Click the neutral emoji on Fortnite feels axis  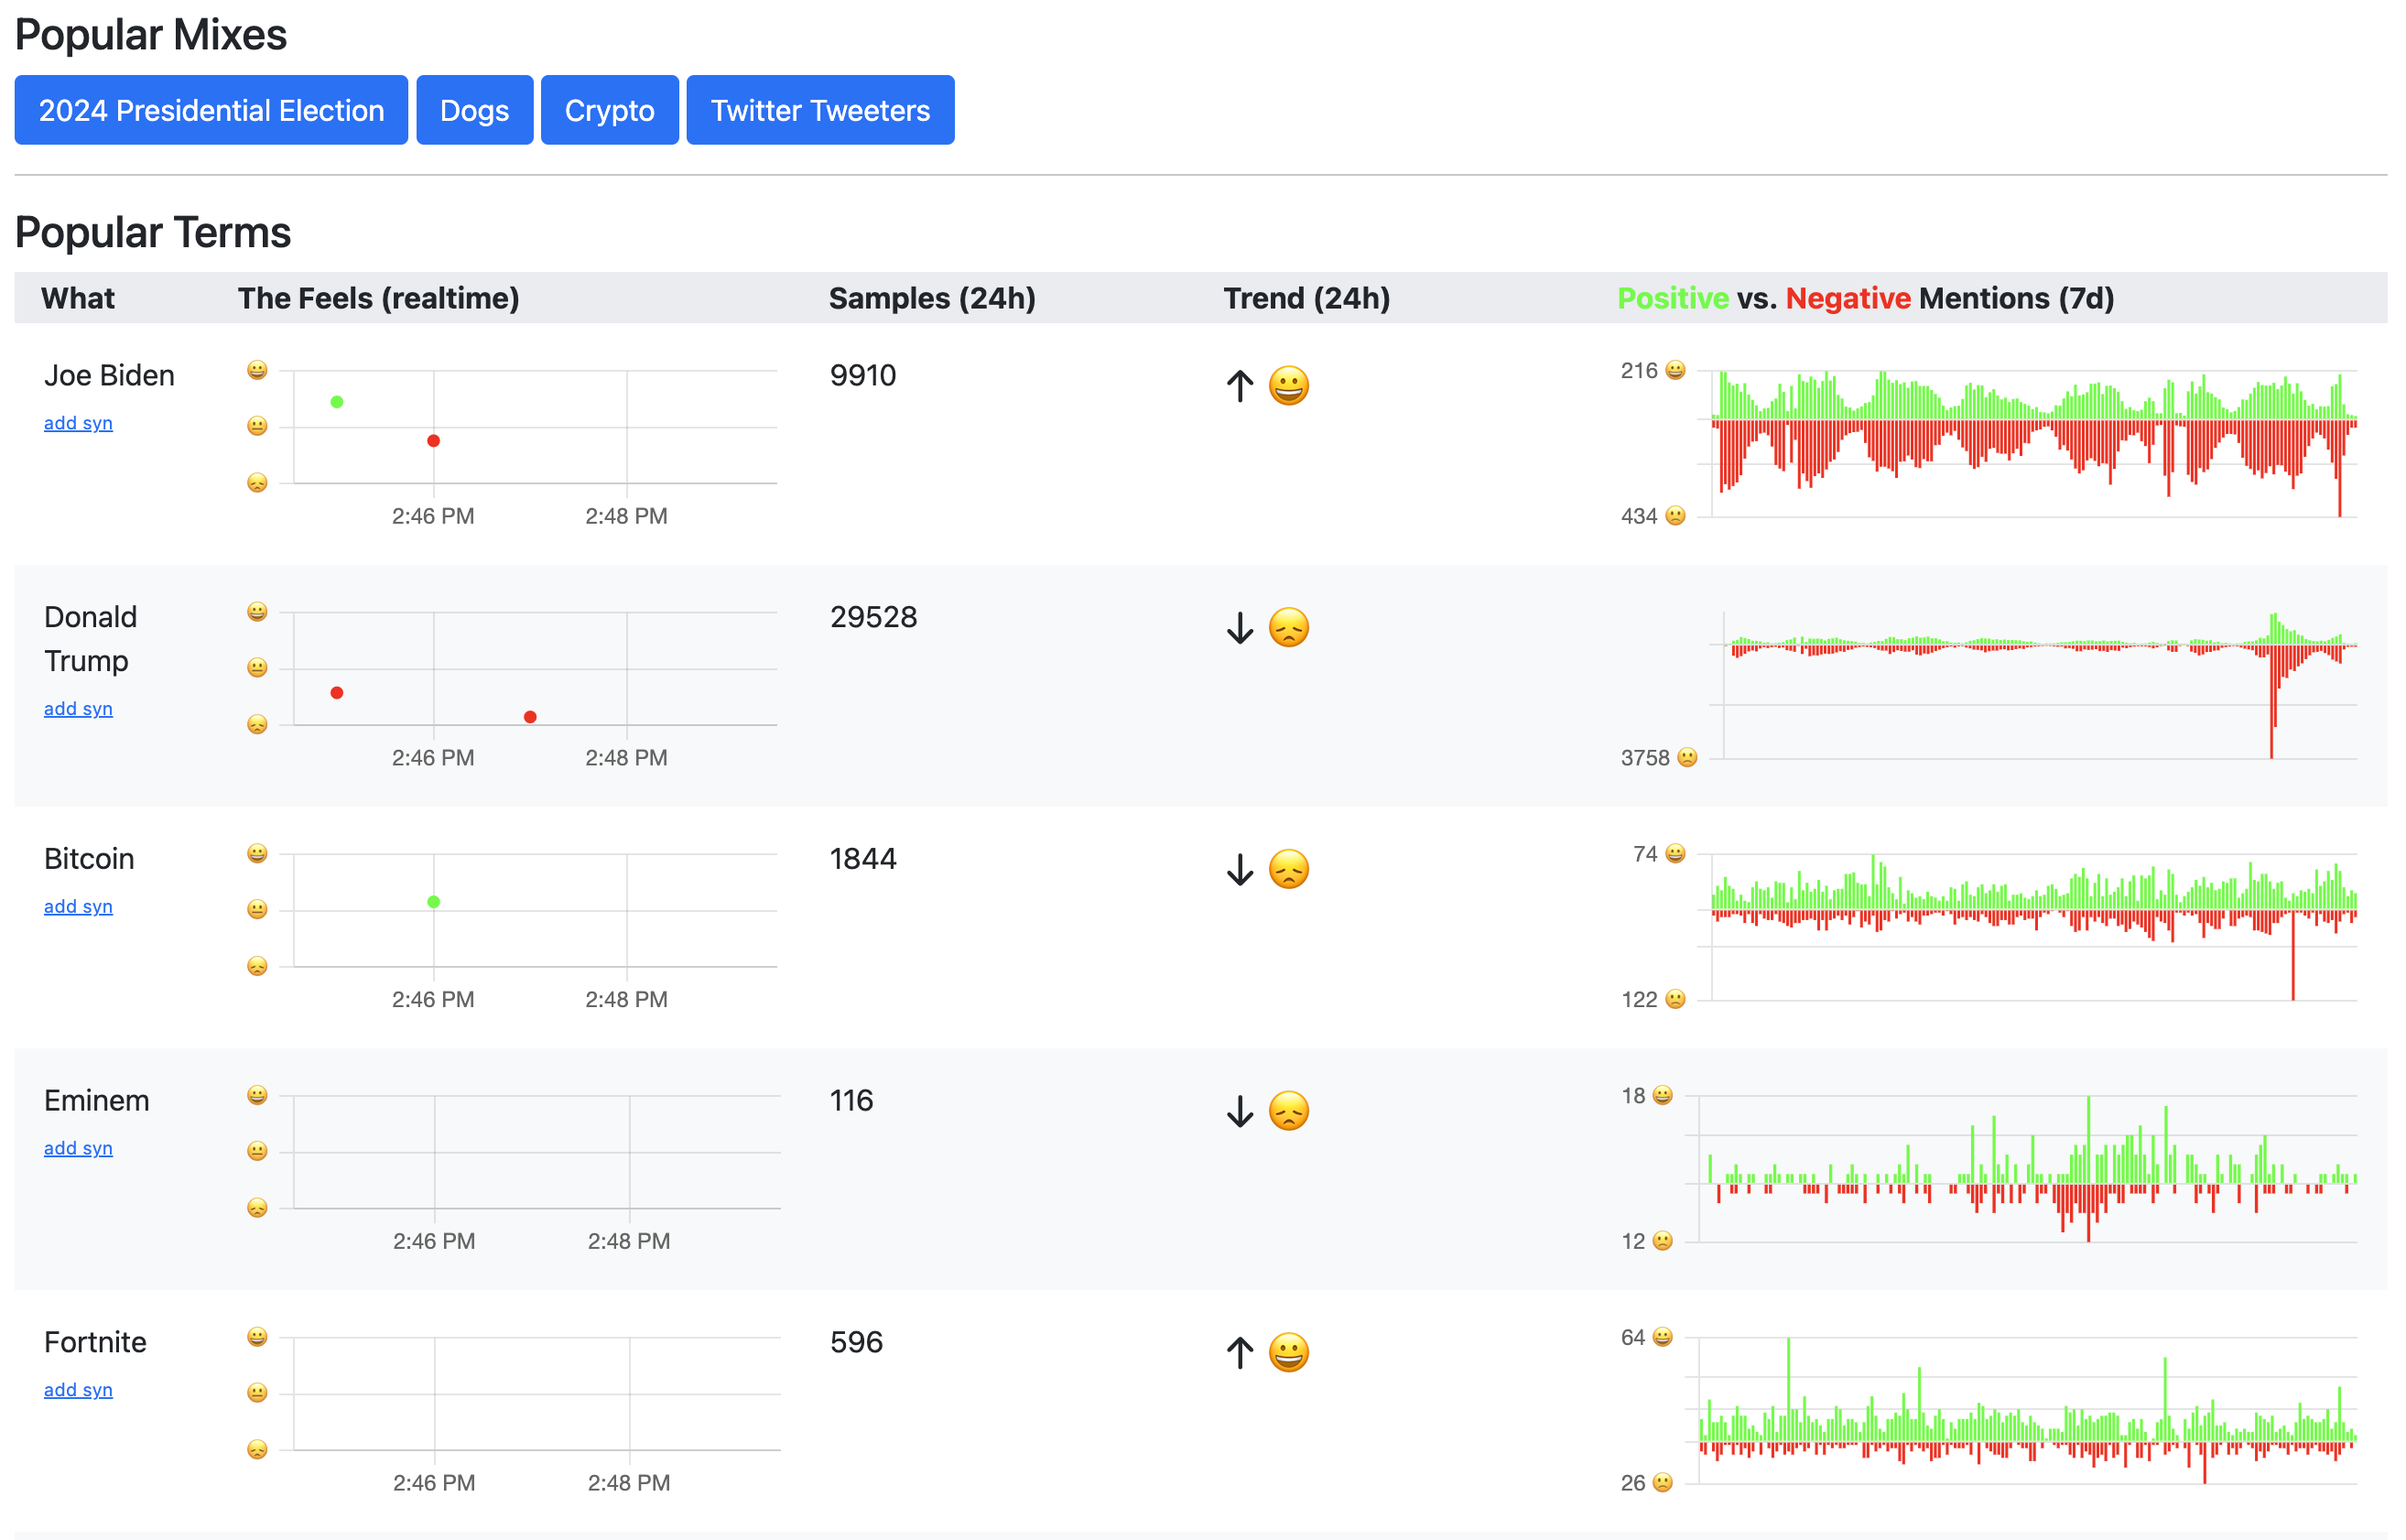point(257,1393)
